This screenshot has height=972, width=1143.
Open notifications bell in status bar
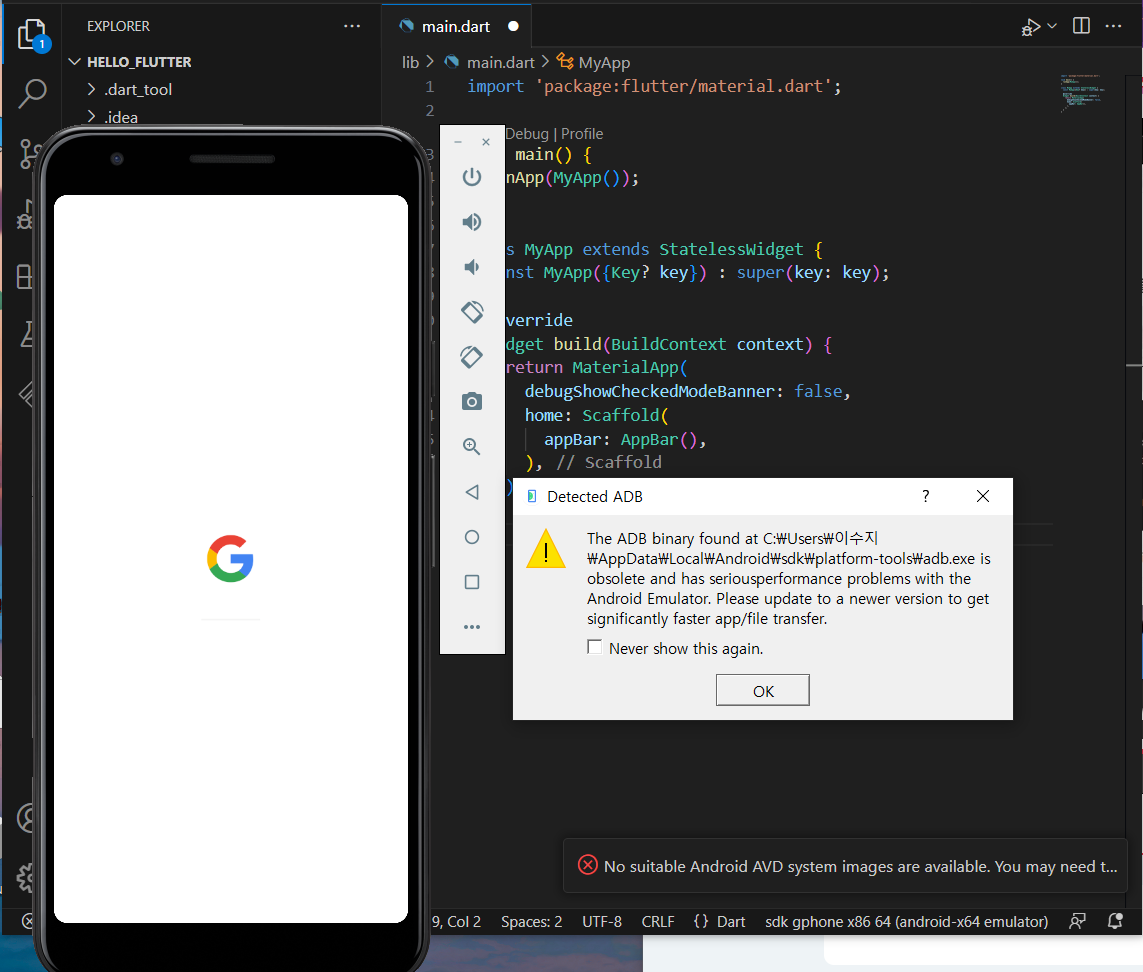pos(1115,922)
